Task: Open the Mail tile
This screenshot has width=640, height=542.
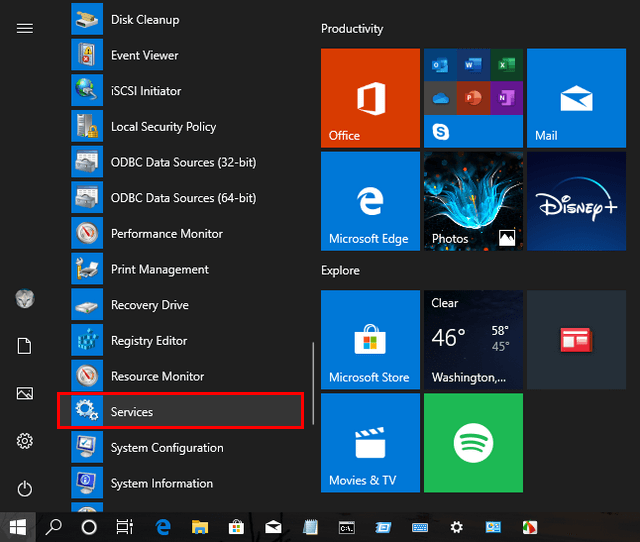Action: pos(576,98)
